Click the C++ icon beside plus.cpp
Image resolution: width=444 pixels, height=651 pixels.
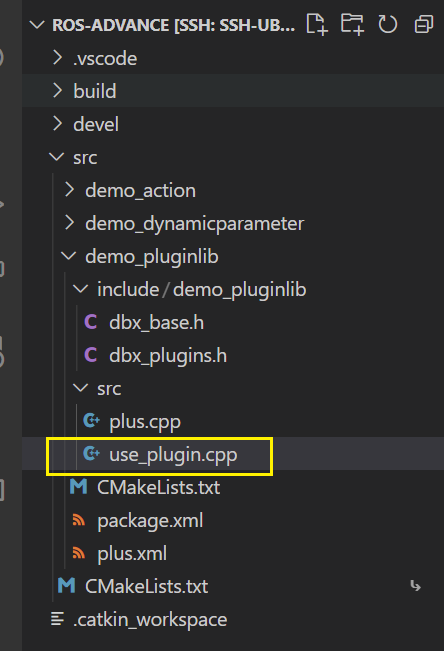tap(91, 421)
